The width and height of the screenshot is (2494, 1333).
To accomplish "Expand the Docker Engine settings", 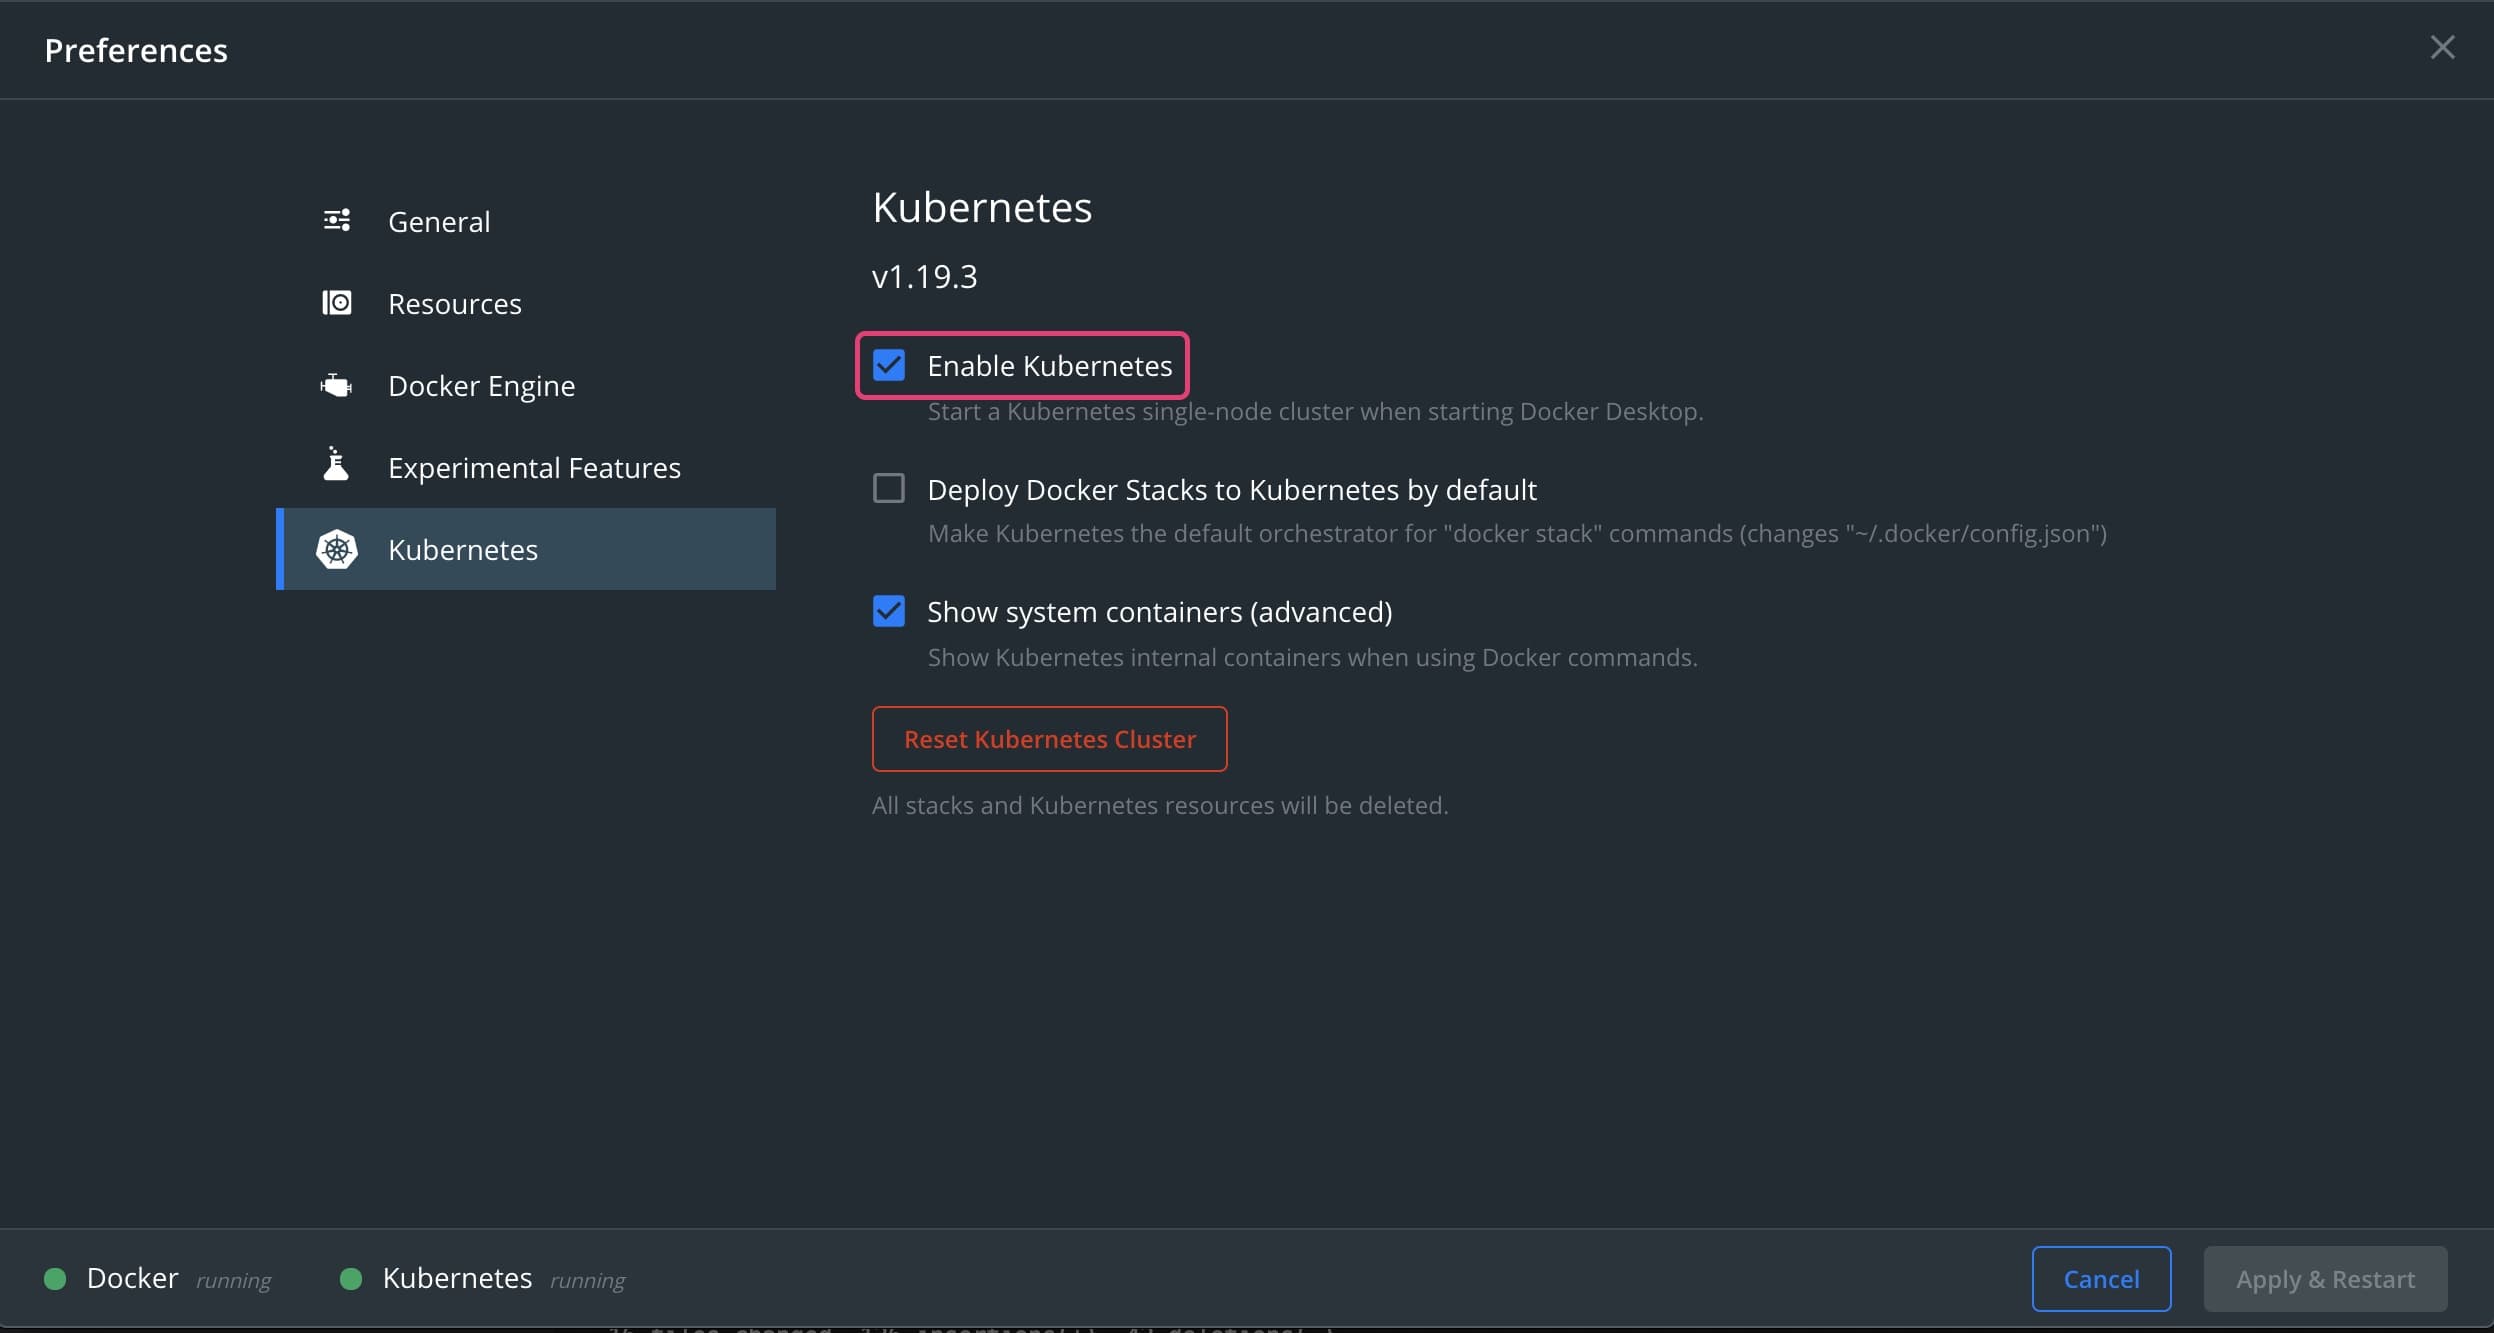I will [x=482, y=383].
